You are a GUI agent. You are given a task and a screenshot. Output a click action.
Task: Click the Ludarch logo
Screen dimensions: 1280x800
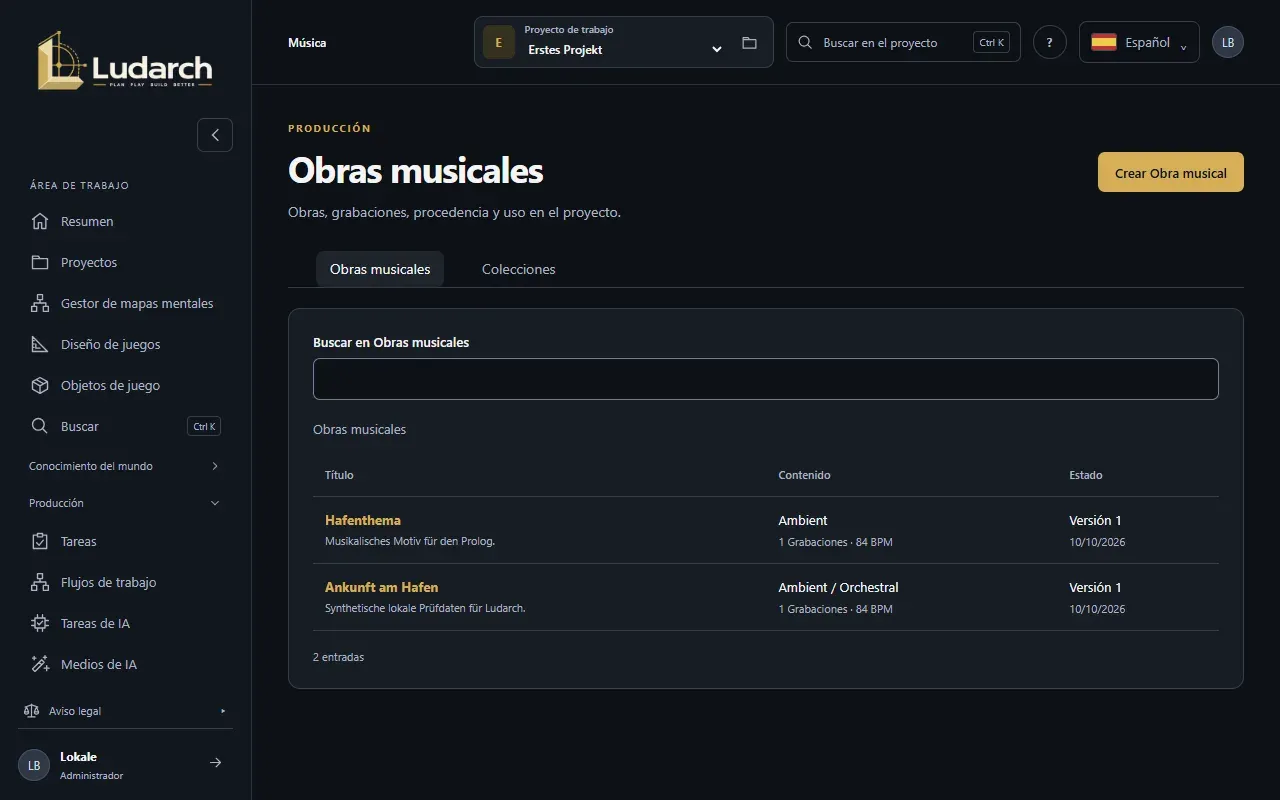click(125, 61)
